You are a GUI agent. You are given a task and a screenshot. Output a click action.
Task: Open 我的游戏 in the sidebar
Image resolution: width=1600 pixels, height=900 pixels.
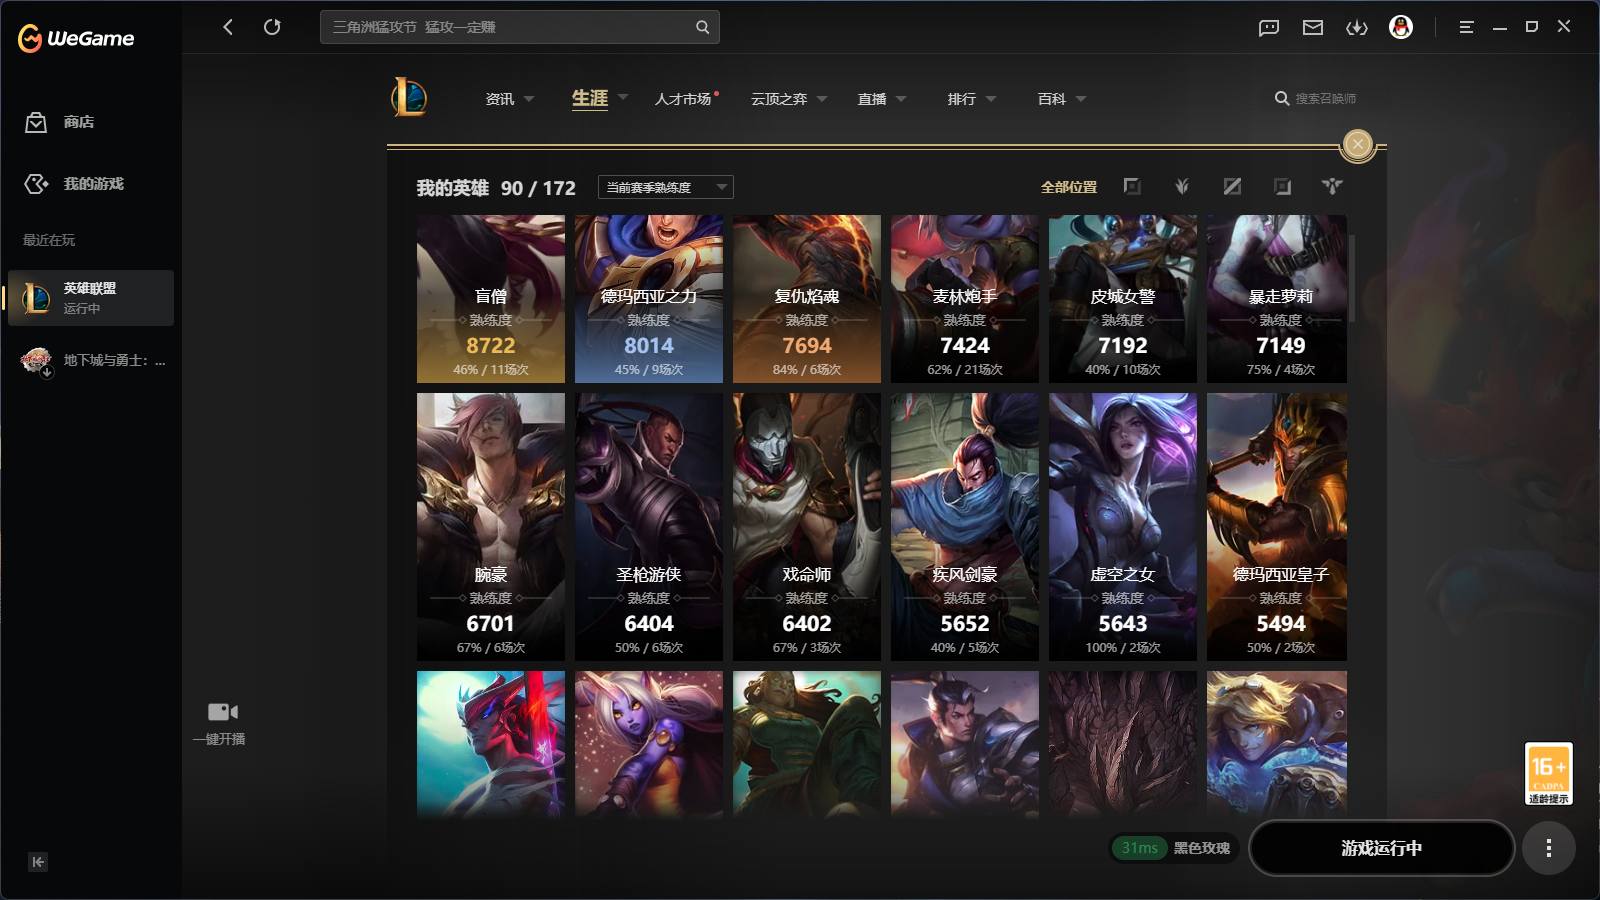[x=74, y=184]
